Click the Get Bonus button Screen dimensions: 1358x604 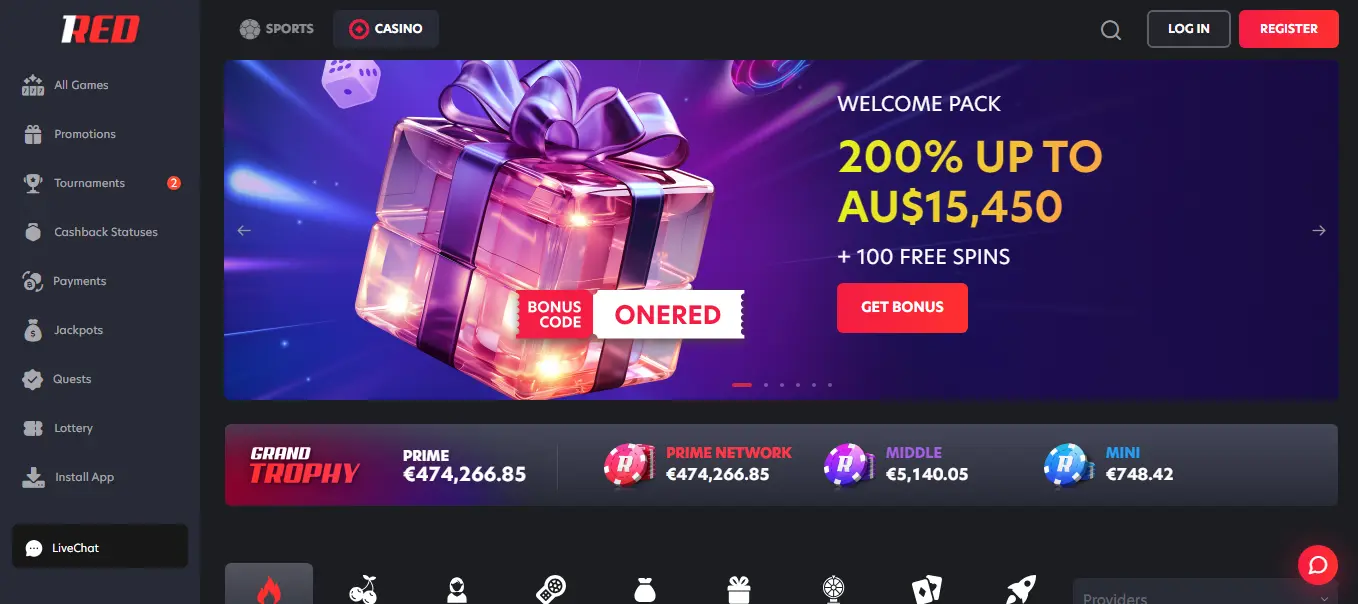(902, 307)
